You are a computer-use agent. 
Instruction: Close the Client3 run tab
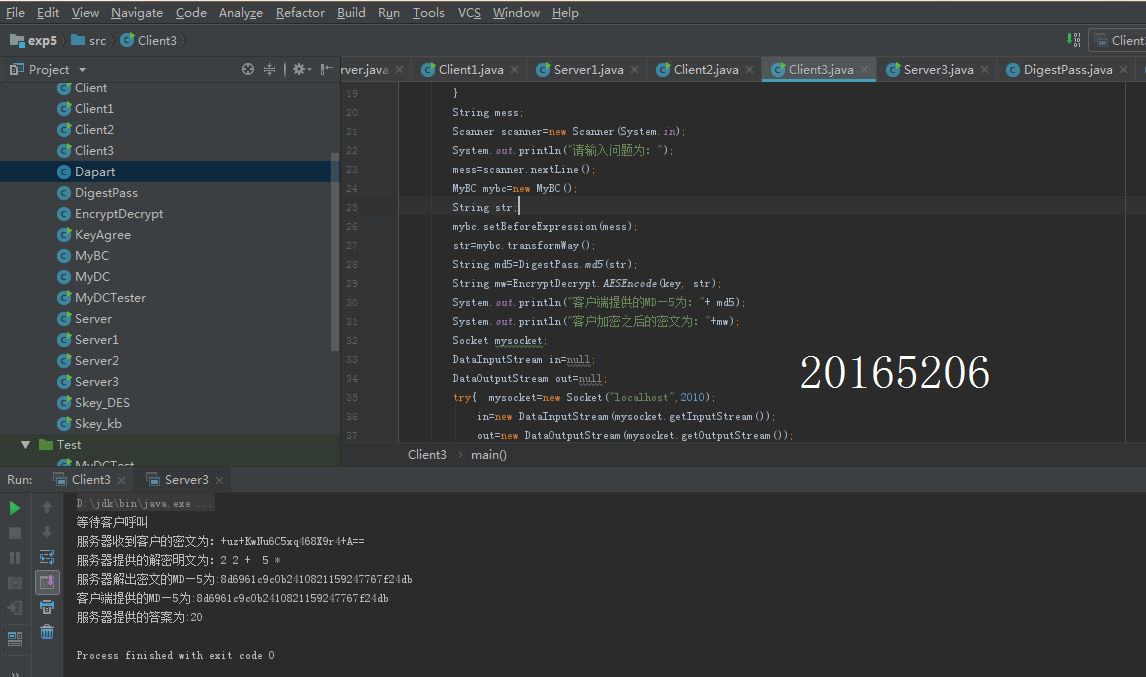coord(121,480)
